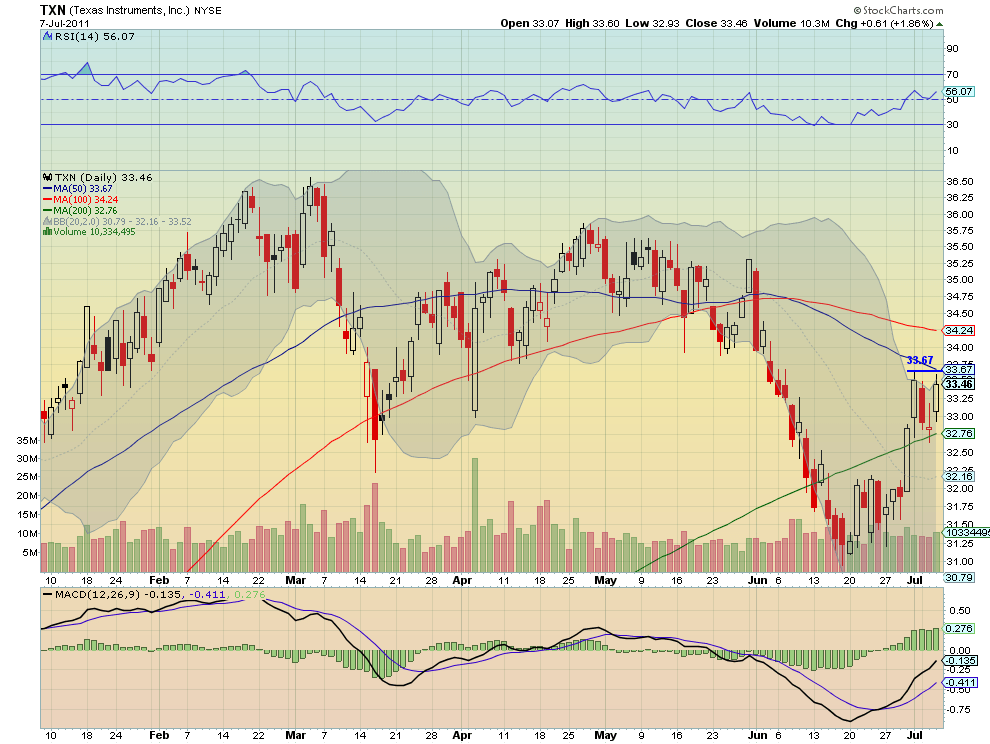Click the RSI line icon beside RSI(14)
Image resolution: width=990 pixels, height=744 pixels.
pos(47,37)
